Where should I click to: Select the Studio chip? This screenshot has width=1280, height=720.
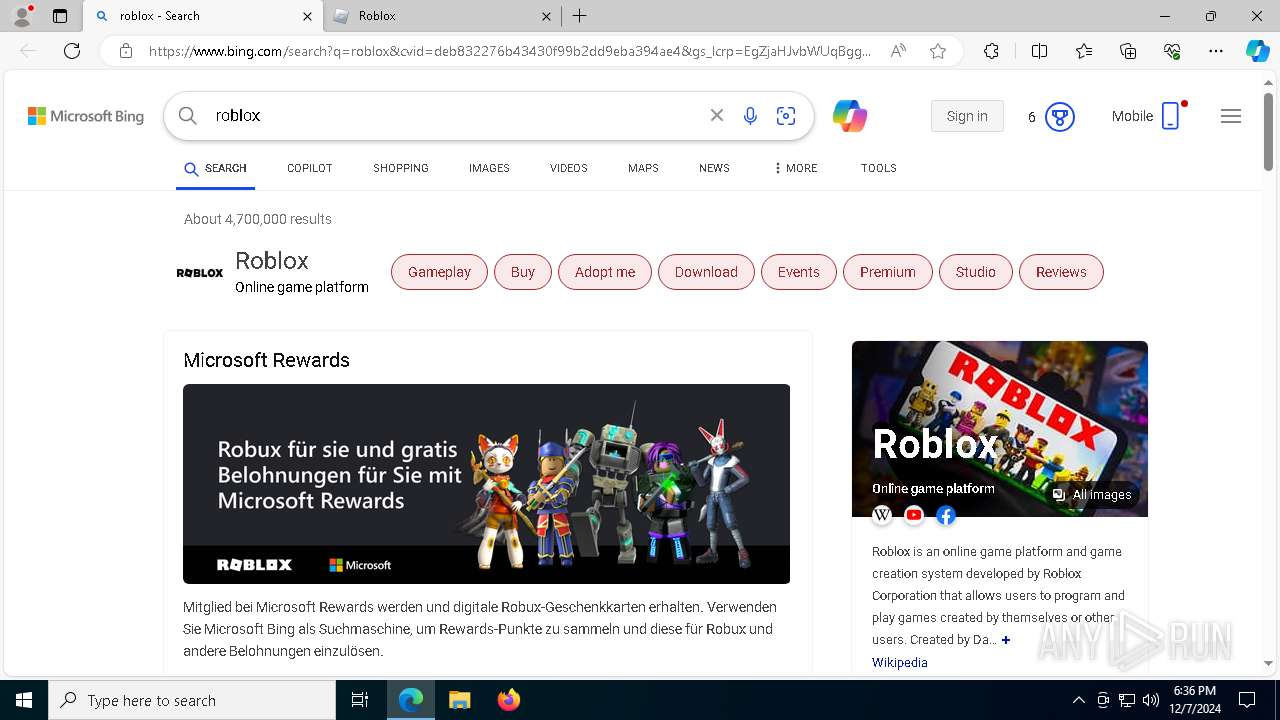pos(976,272)
